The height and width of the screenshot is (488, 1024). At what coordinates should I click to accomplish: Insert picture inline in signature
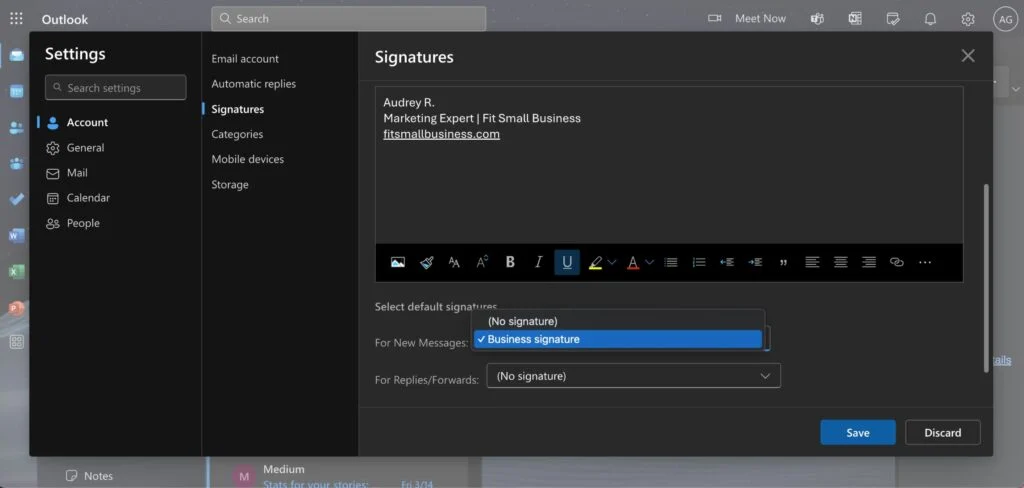398,263
